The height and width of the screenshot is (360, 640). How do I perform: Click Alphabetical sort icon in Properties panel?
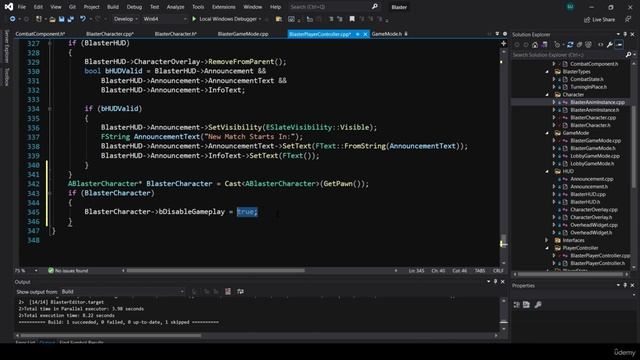(526, 304)
